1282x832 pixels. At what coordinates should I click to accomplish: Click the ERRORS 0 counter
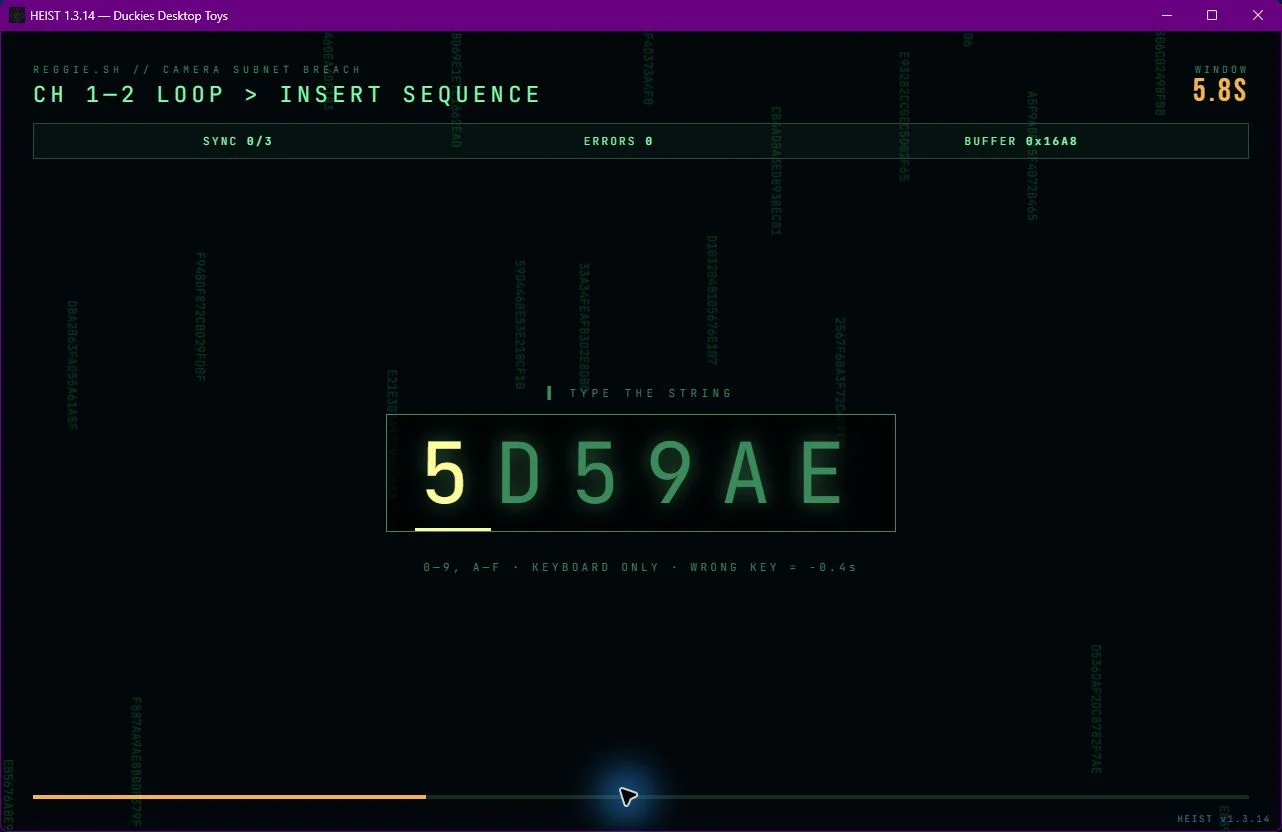pyautogui.click(x=618, y=141)
